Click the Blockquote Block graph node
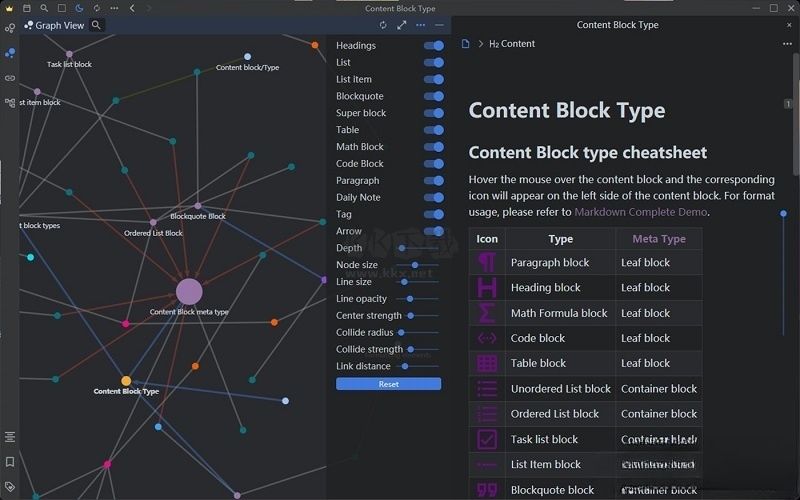Screen dimensions: 800x500 coord(197,206)
